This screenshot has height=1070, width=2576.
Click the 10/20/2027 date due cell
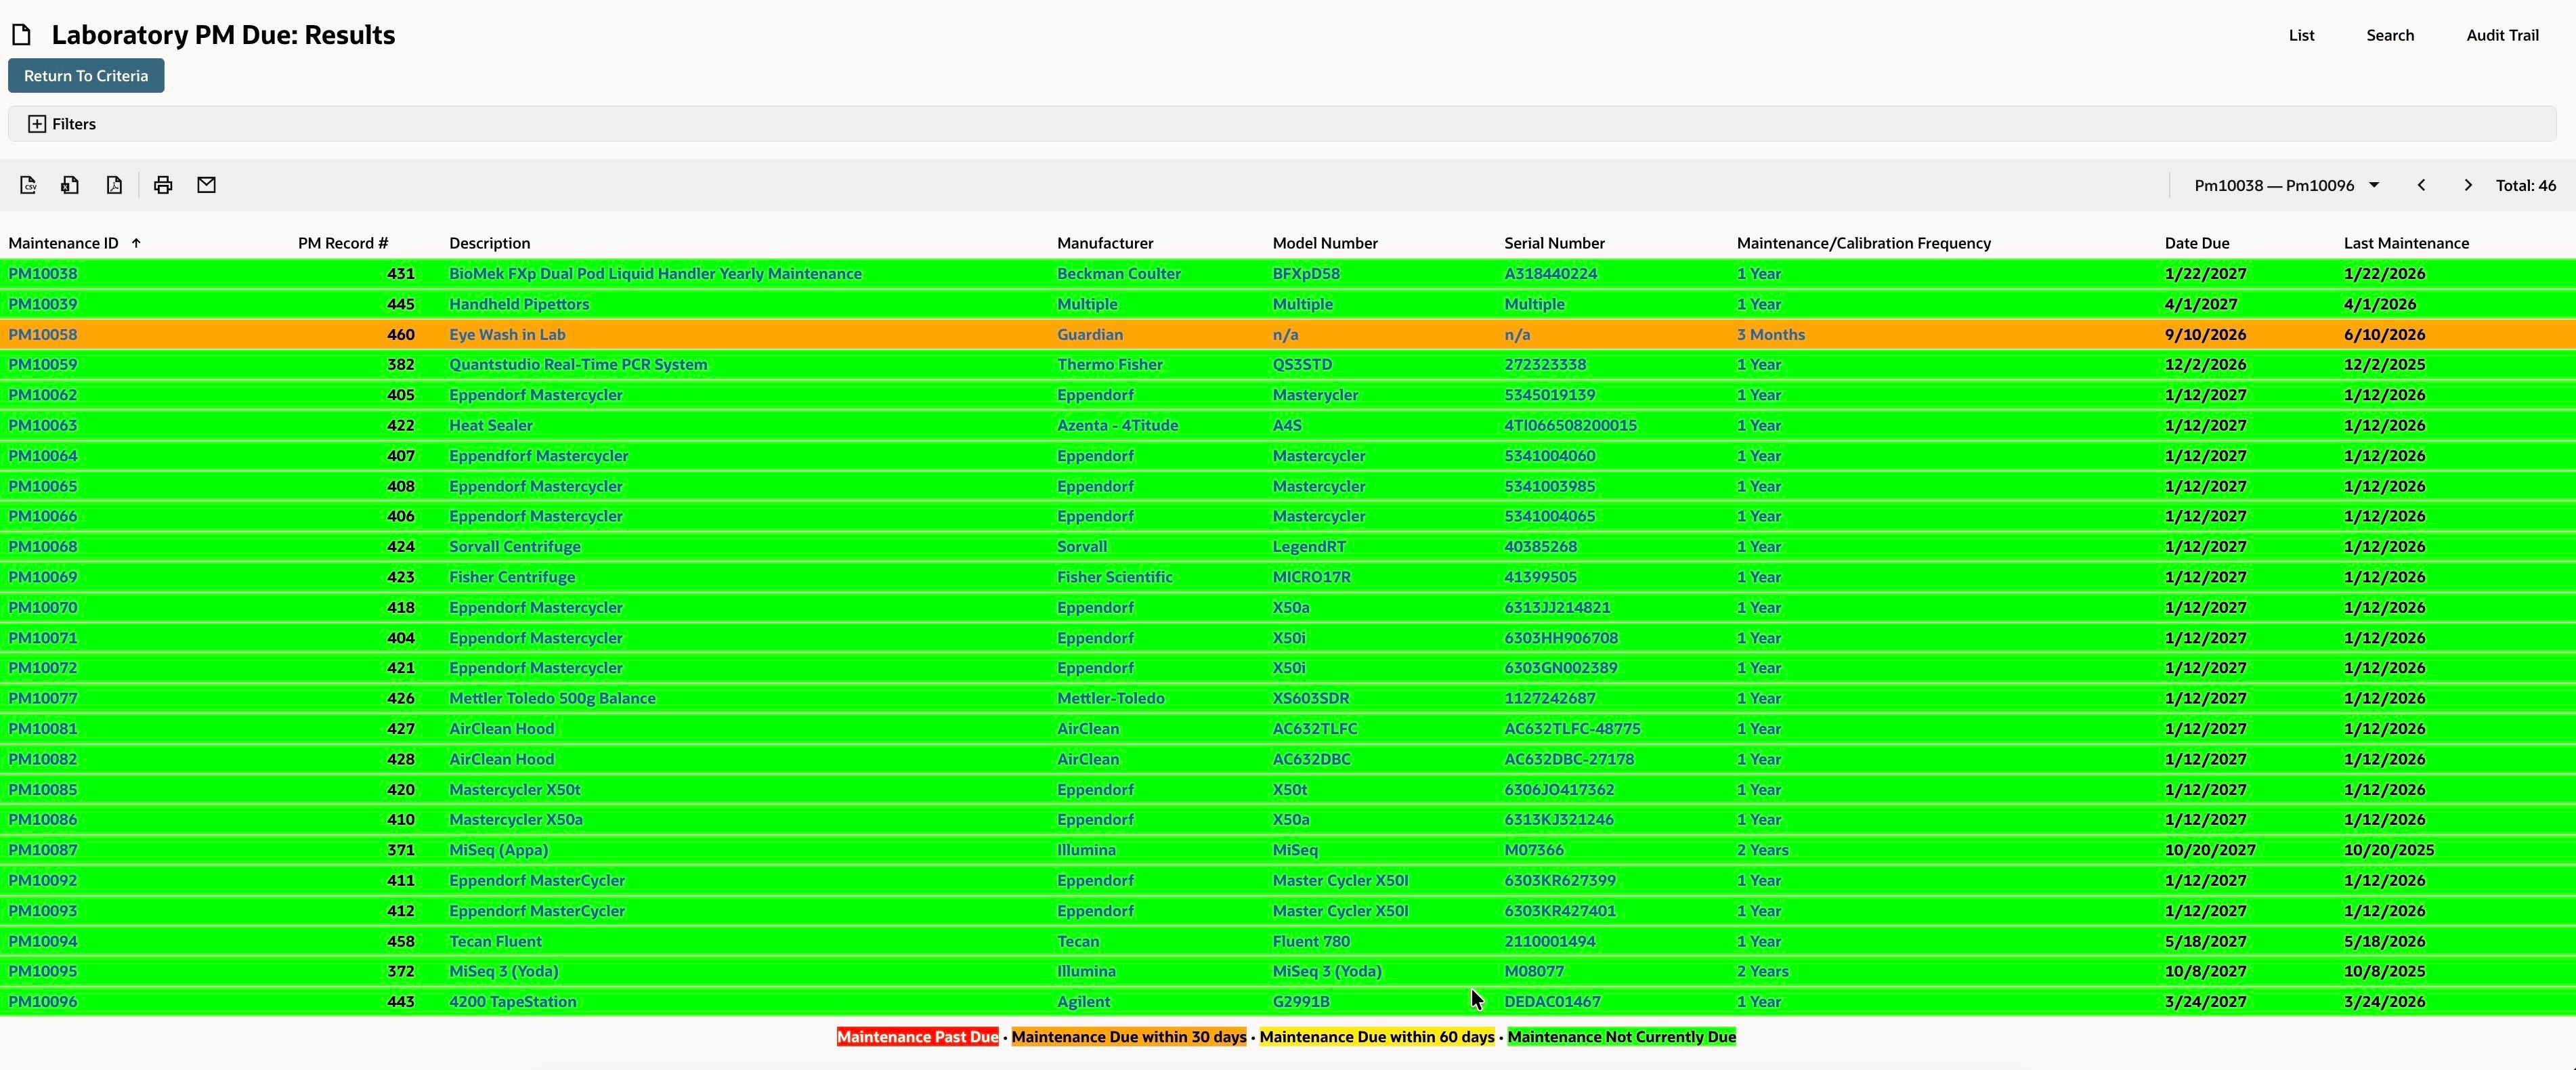point(2210,850)
